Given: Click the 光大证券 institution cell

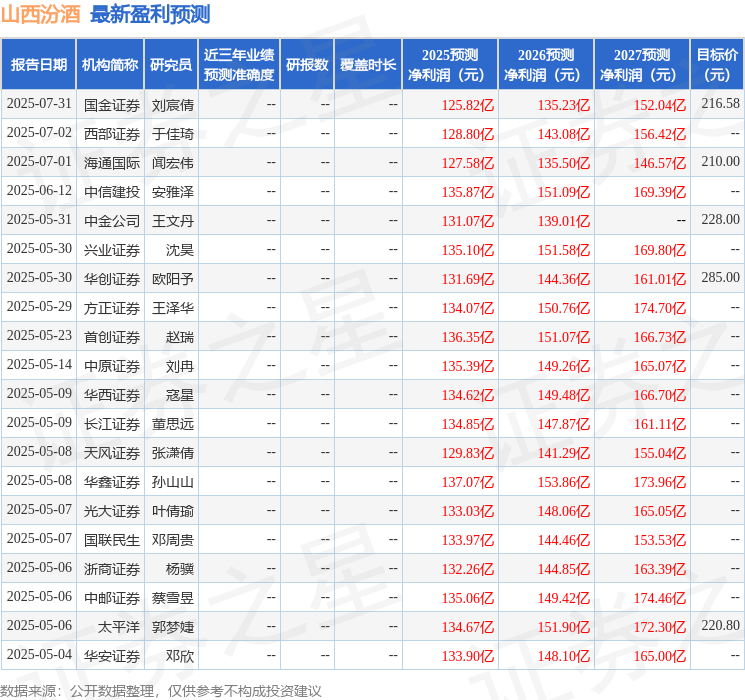Looking at the screenshot, I should [112, 511].
